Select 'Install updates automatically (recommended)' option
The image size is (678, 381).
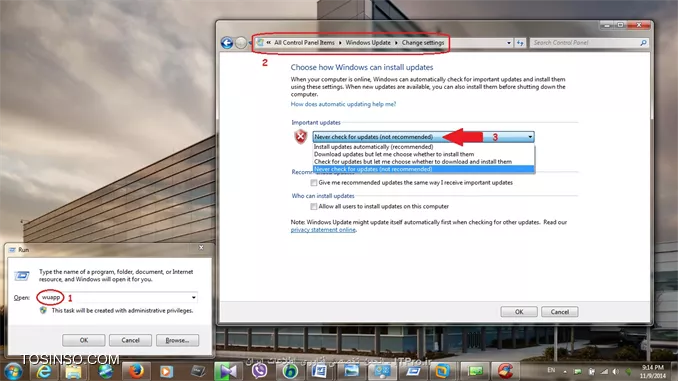point(424,147)
